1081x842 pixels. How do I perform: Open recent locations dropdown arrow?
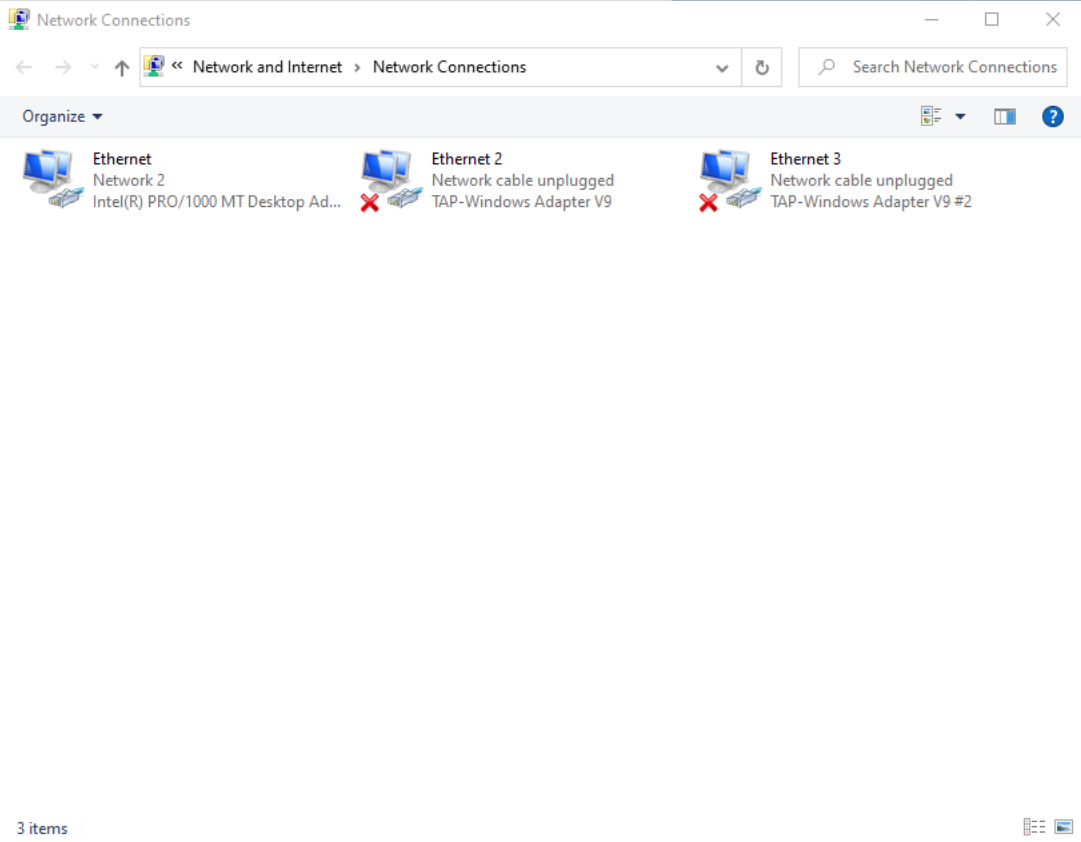[x=95, y=68]
